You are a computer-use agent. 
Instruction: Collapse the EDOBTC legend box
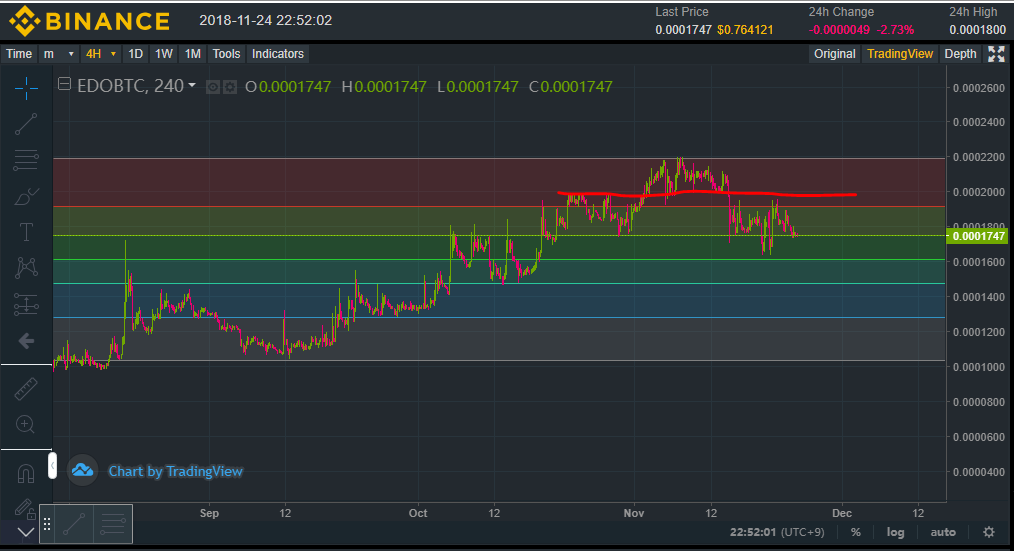point(64,85)
